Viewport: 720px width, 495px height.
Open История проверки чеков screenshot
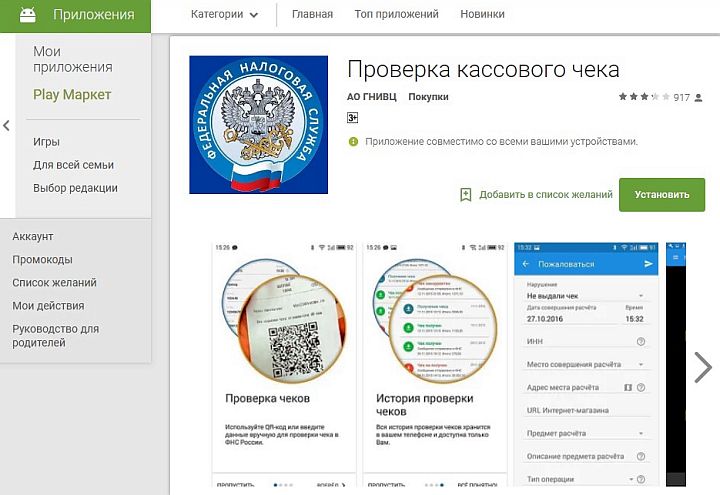[x=435, y=364]
